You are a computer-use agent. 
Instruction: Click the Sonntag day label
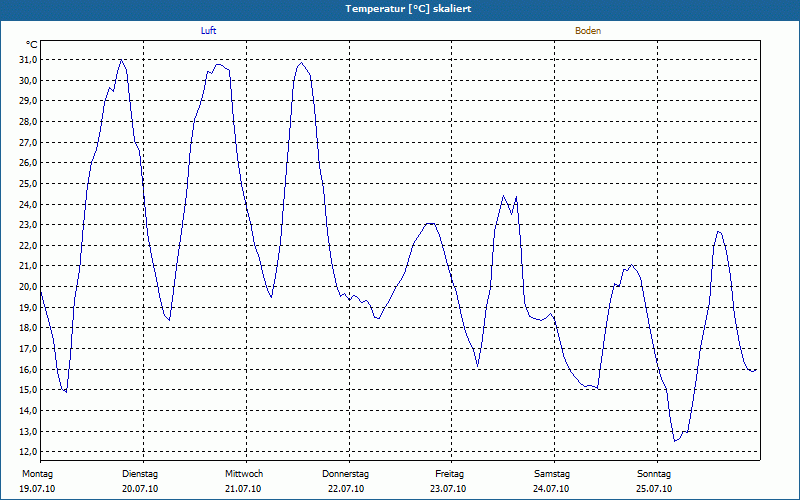(x=654, y=474)
